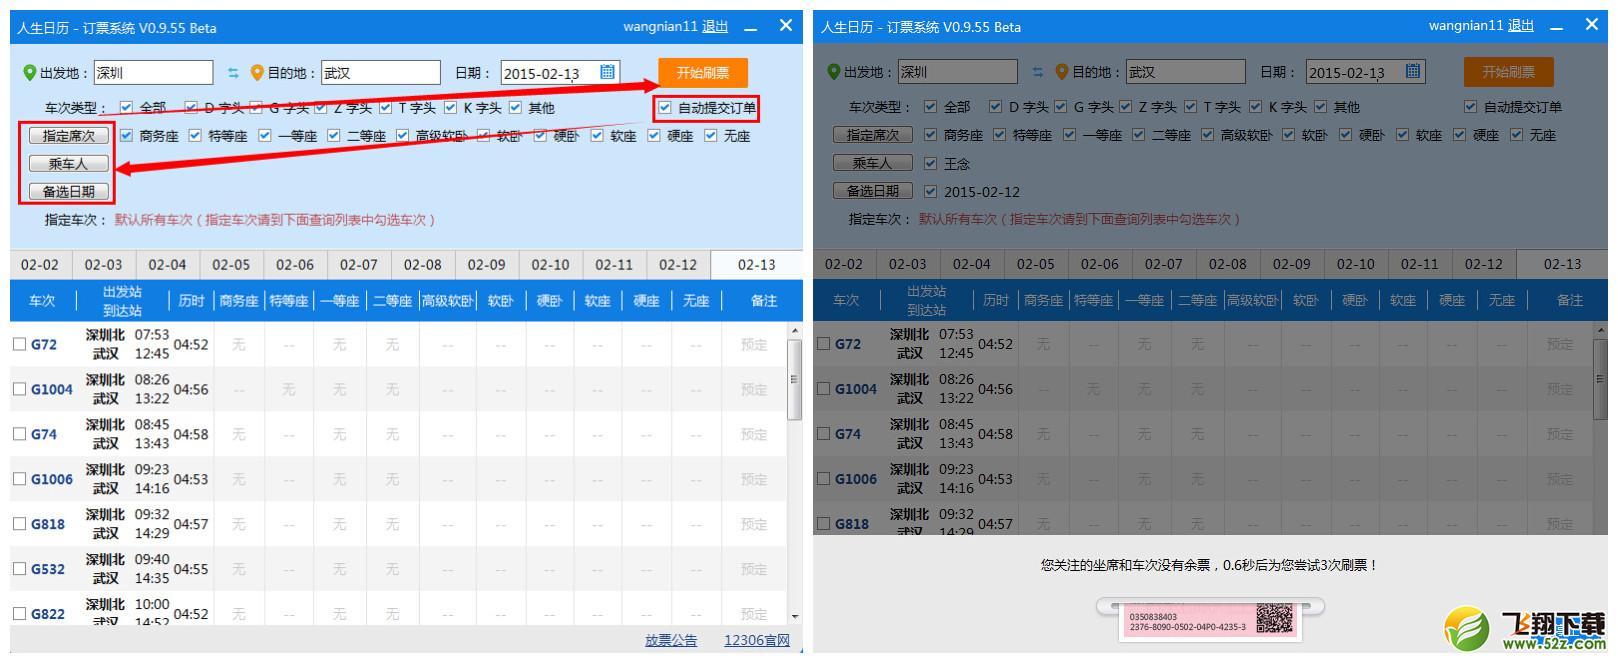
Task: Toggle 全部 train type checkbox in left window
Action: pyautogui.click(x=126, y=108)
